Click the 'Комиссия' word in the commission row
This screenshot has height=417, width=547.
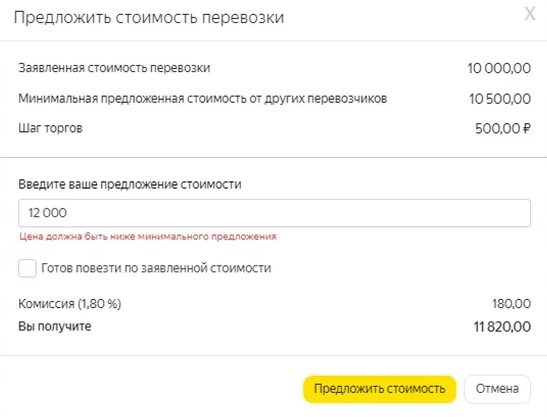click(46, 304)
